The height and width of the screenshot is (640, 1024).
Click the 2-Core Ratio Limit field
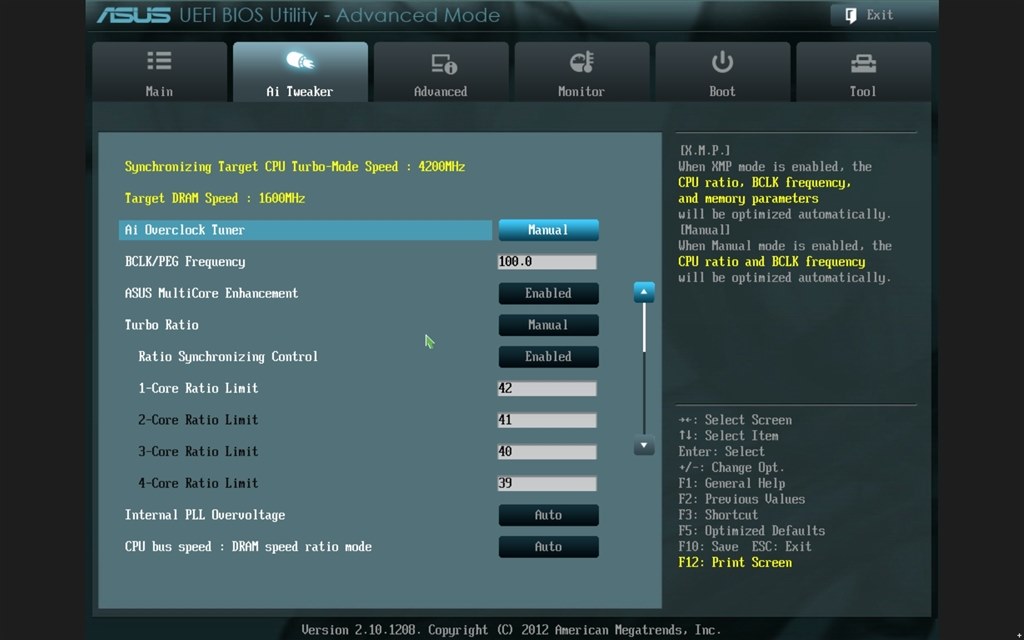[547, 420]
